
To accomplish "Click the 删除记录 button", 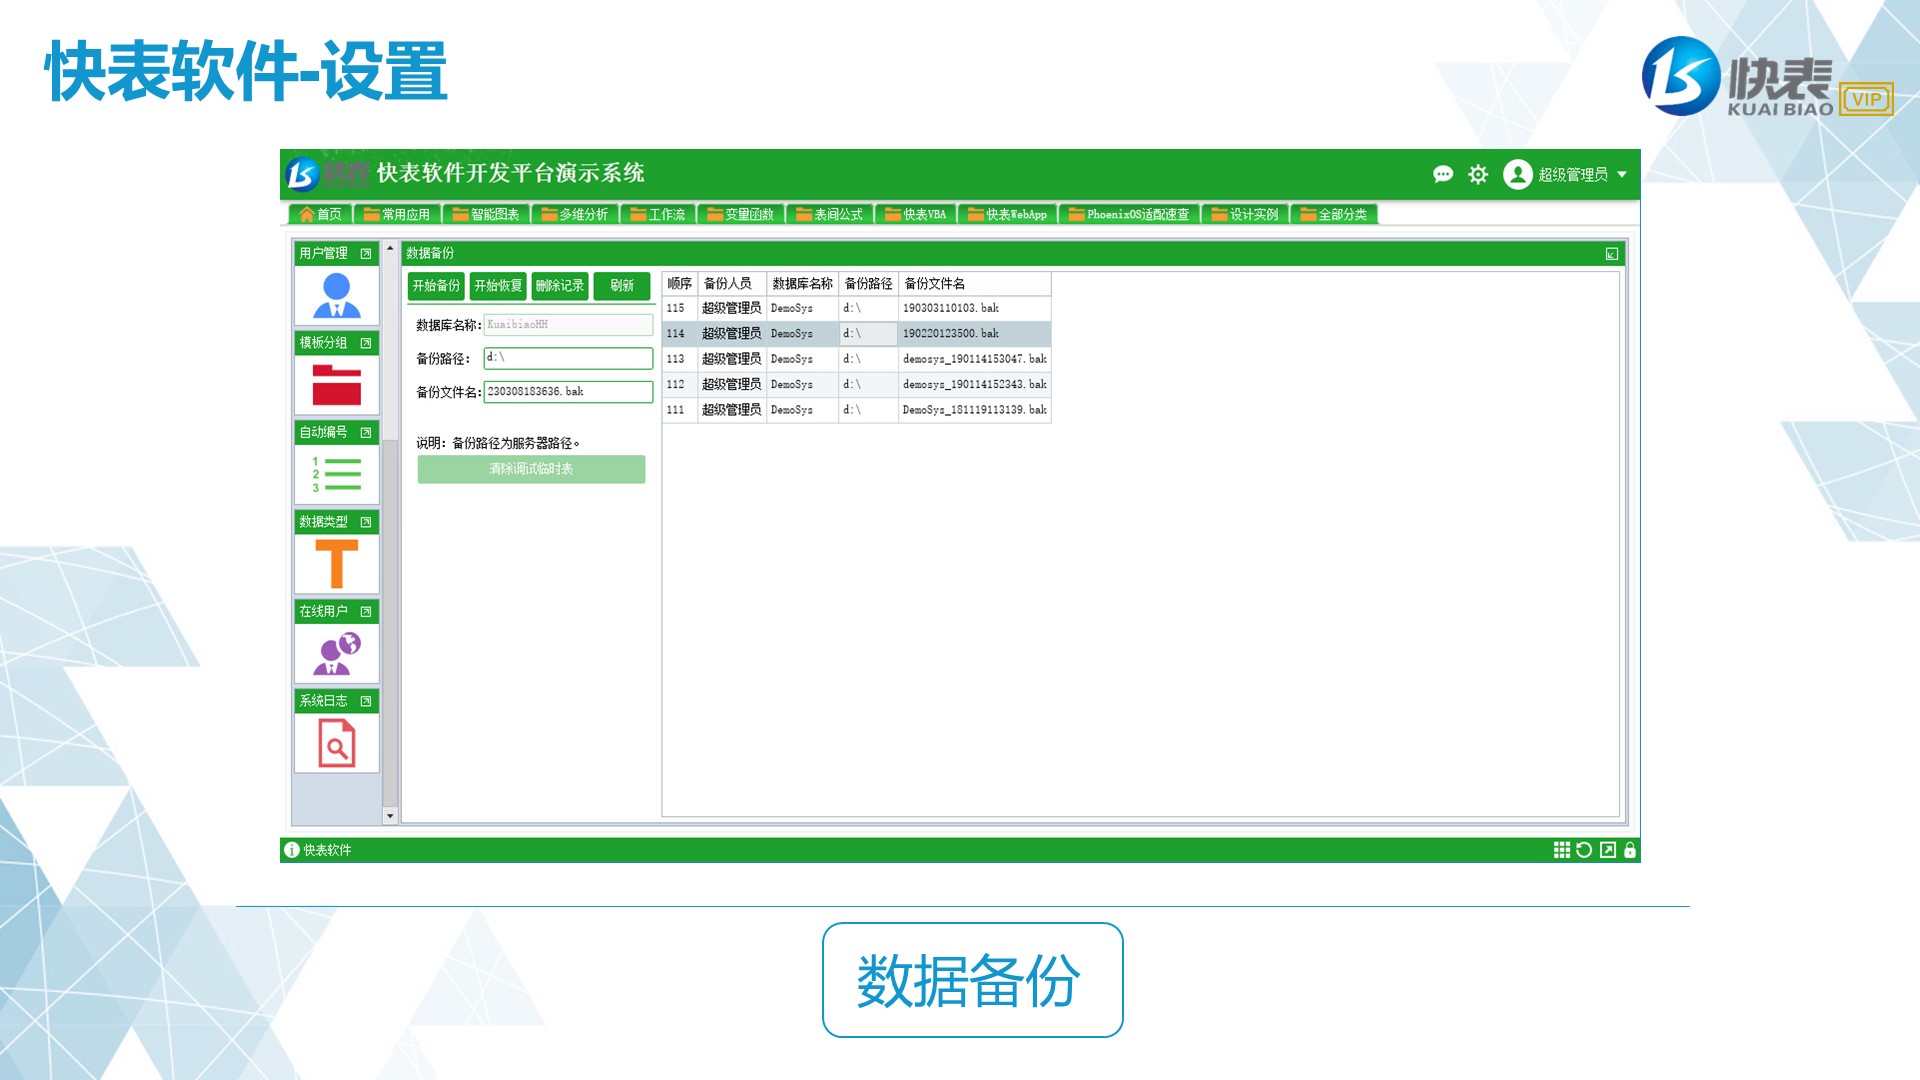I will pos(560,286).
